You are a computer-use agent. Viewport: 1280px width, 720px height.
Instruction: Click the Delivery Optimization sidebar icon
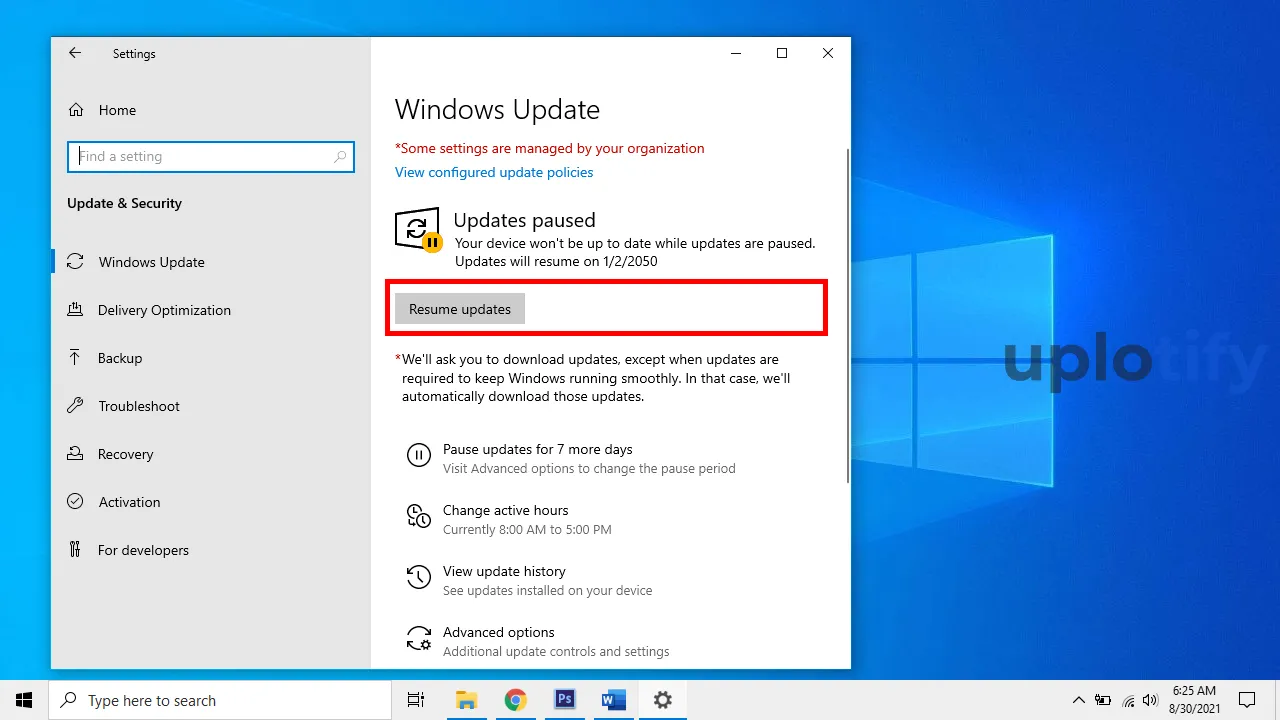pyautogui.click(x=75, y=310)
